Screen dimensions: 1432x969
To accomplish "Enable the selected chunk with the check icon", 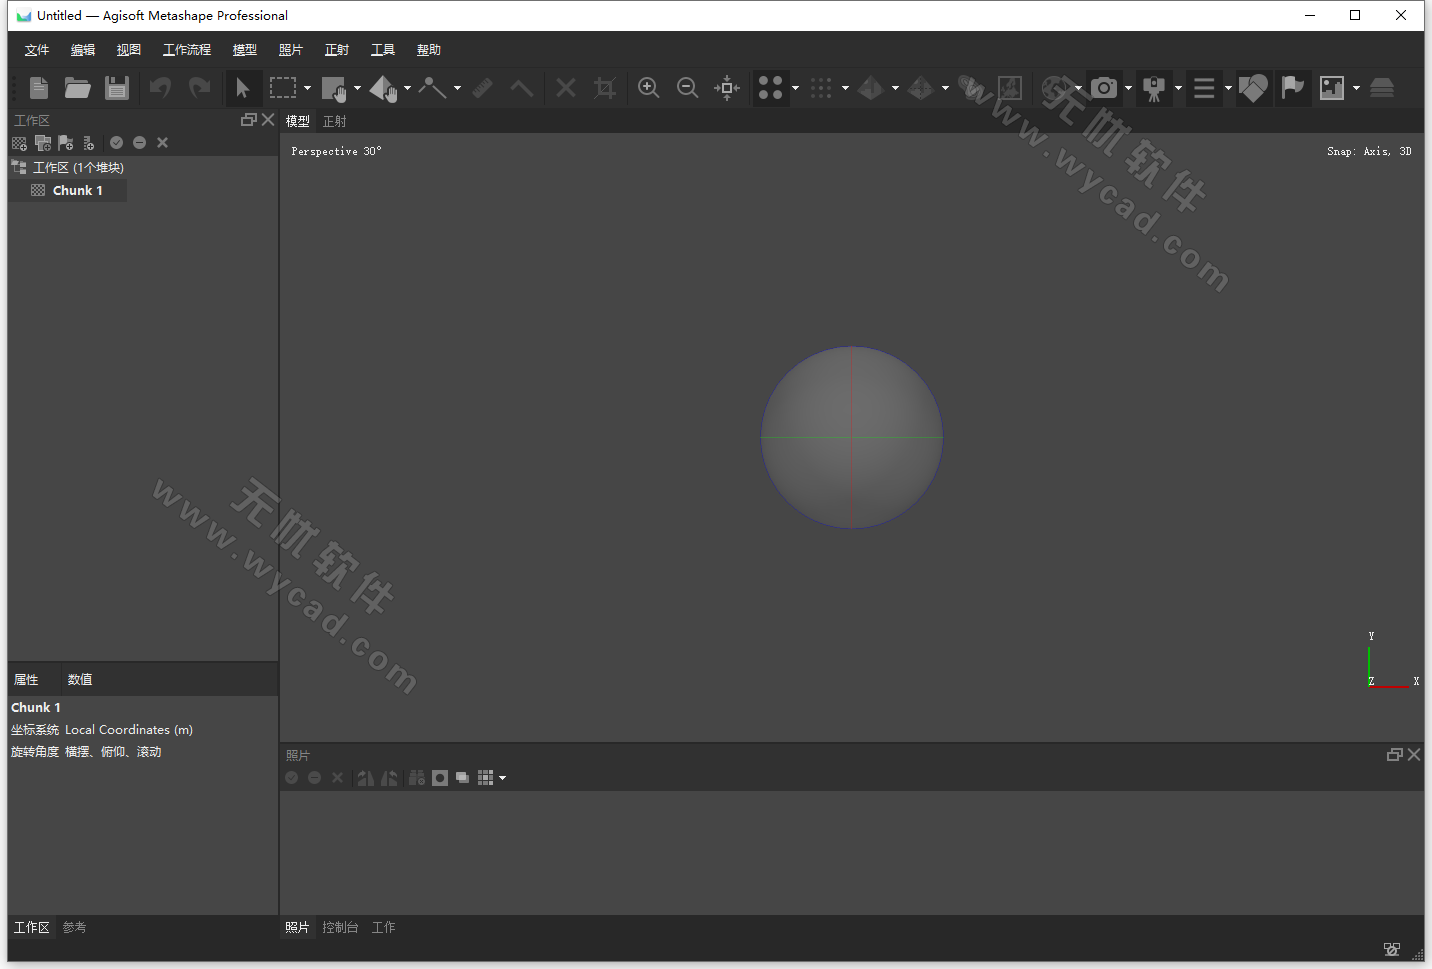I will [x=116, y=143].
